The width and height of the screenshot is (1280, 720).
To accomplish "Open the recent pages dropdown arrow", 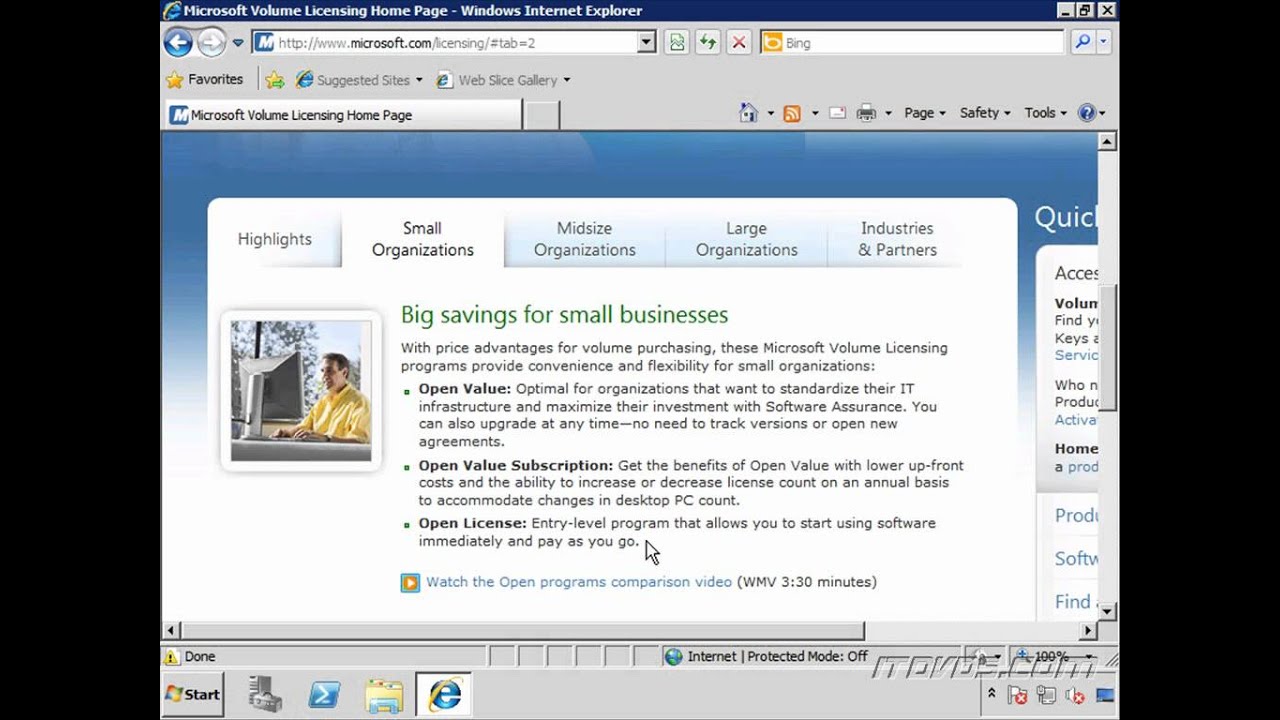I will click(238, 43).
